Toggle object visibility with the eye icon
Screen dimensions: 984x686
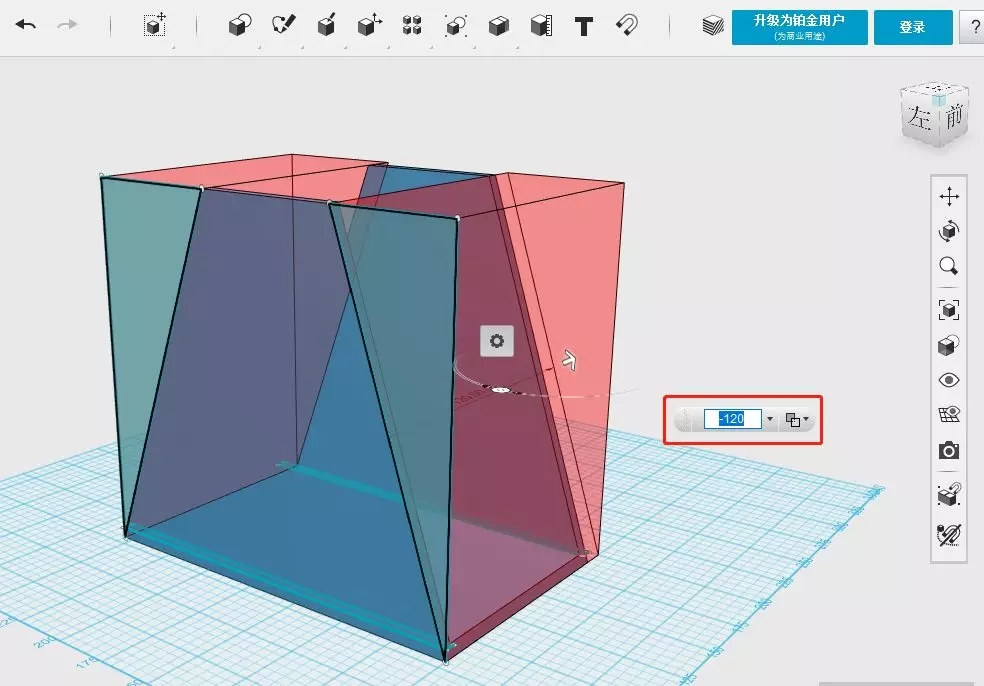click(x=949, y=380)
